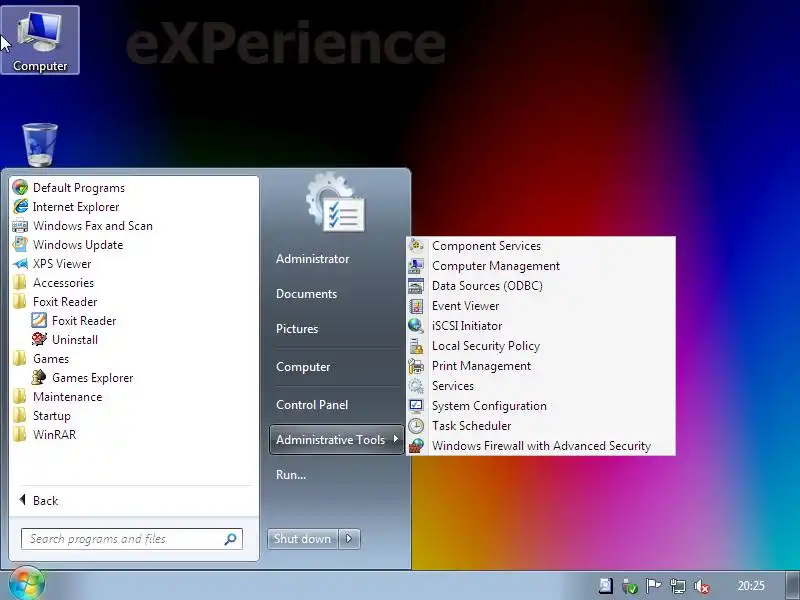
Task: Expand the Startup folder
Action: 42,416
